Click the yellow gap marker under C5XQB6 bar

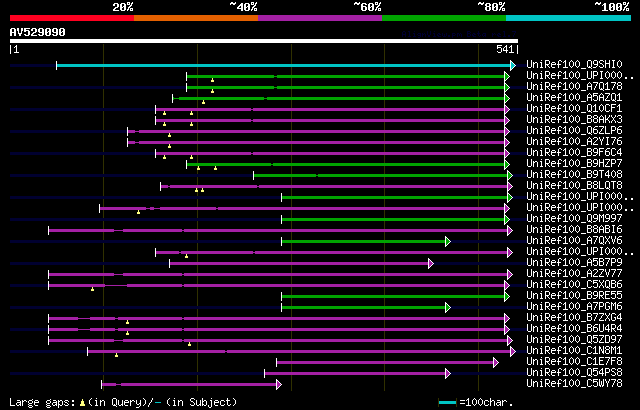click(93, 289)
